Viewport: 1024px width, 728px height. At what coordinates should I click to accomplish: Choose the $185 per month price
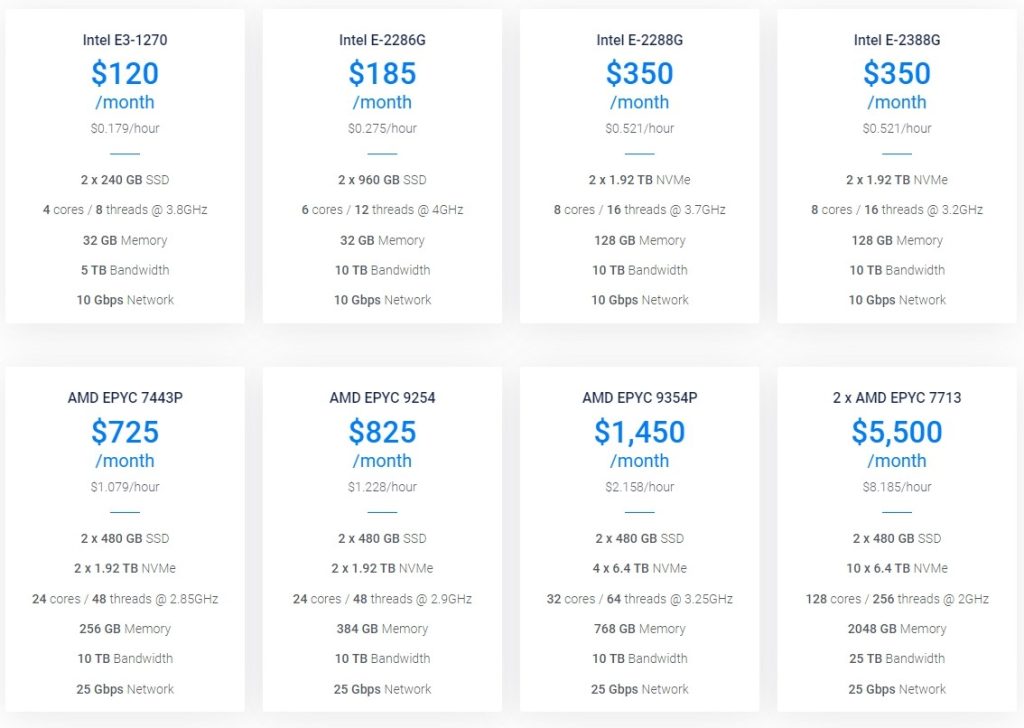click(382, 73)
